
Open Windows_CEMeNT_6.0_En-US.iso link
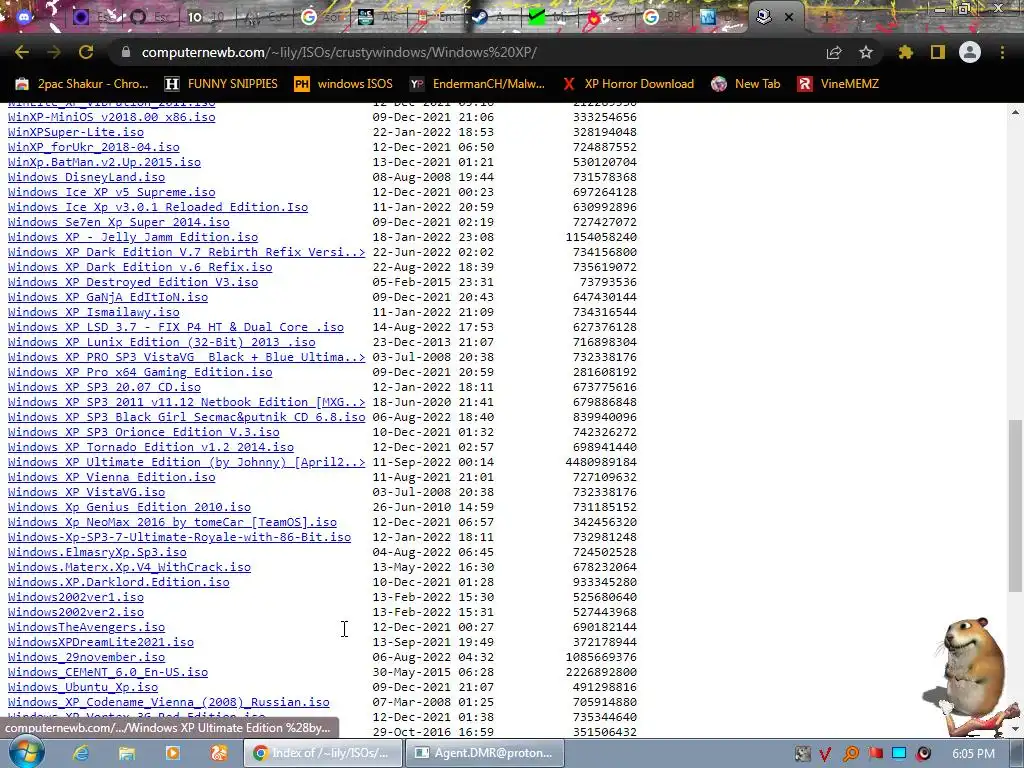[108, 673]
